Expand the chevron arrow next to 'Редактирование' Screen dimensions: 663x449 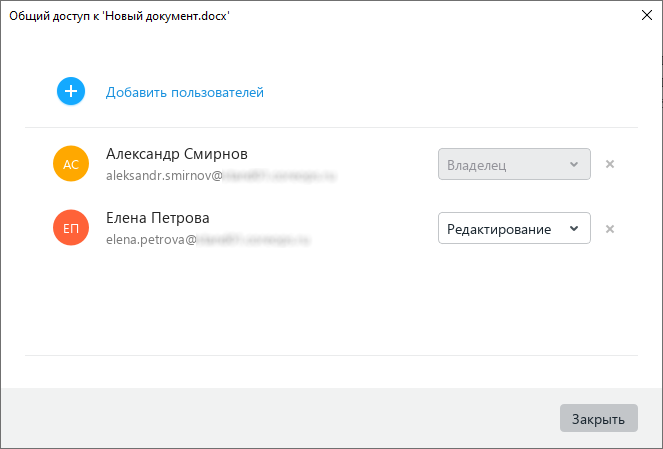pos(573,229)
